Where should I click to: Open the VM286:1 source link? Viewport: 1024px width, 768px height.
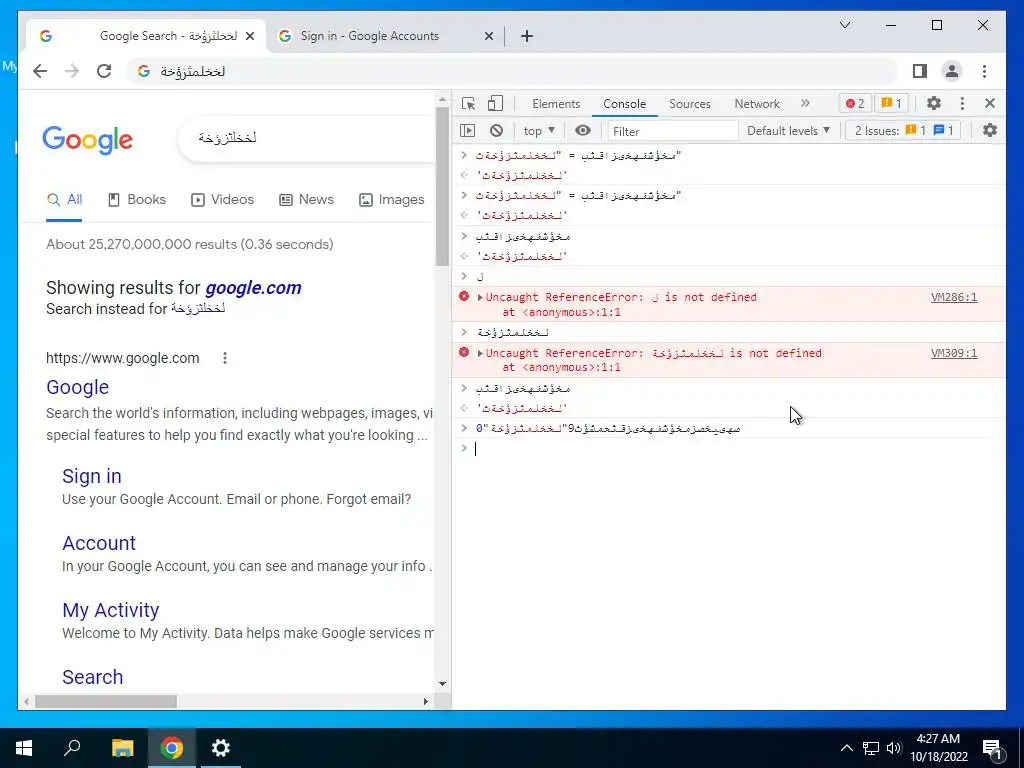tap(953, 297)
